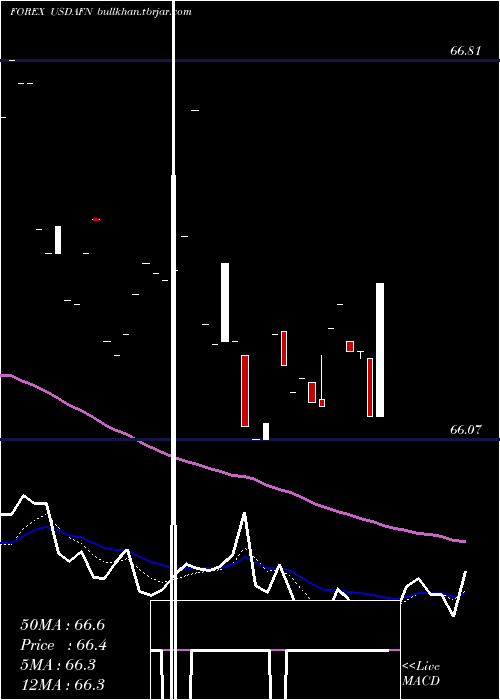This screenshot has height=700, width=500.
Task: Click the Price : 66.4 readout
Action: click(64, 645)
